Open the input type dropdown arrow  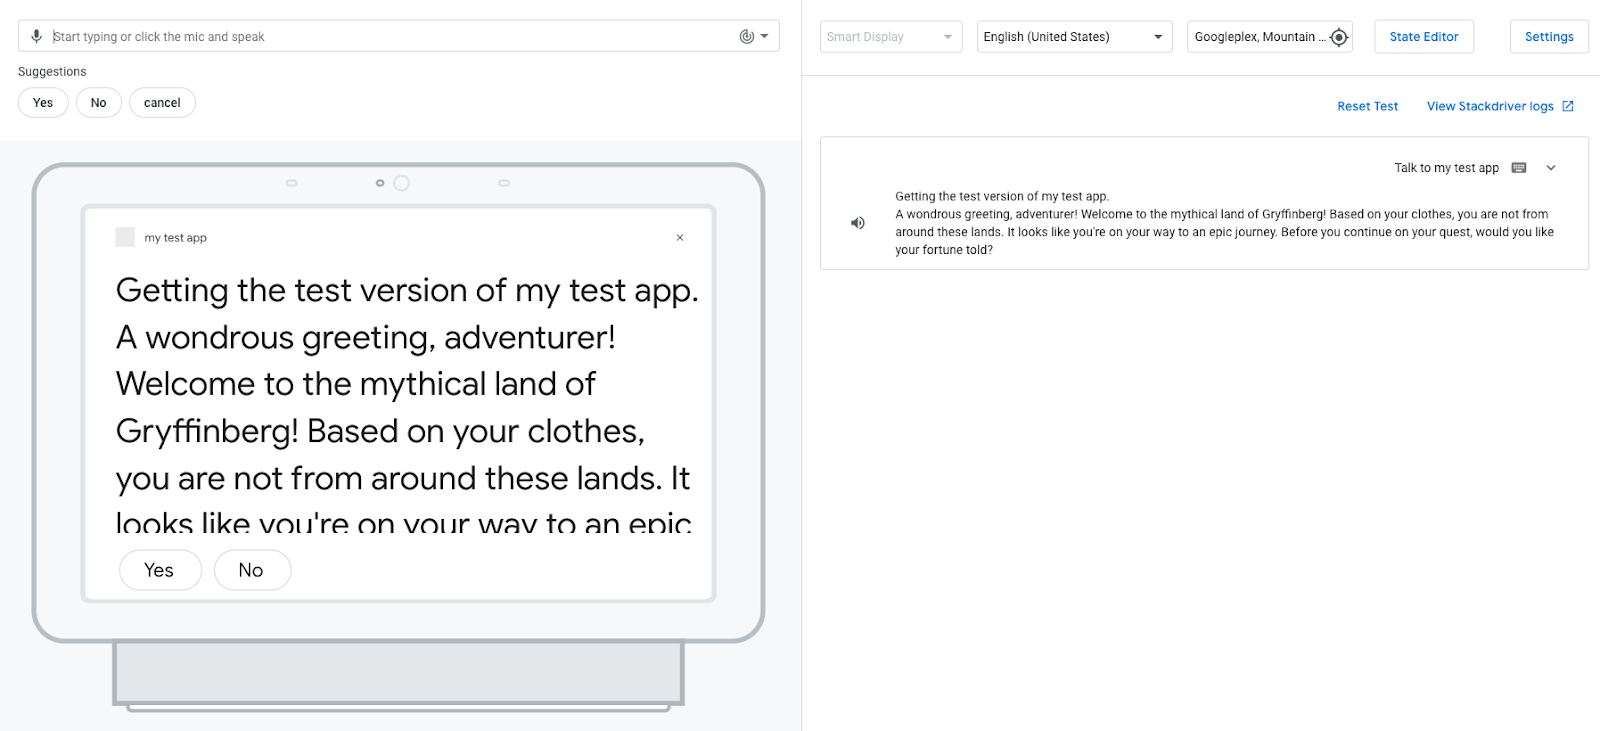coord(765,37)
